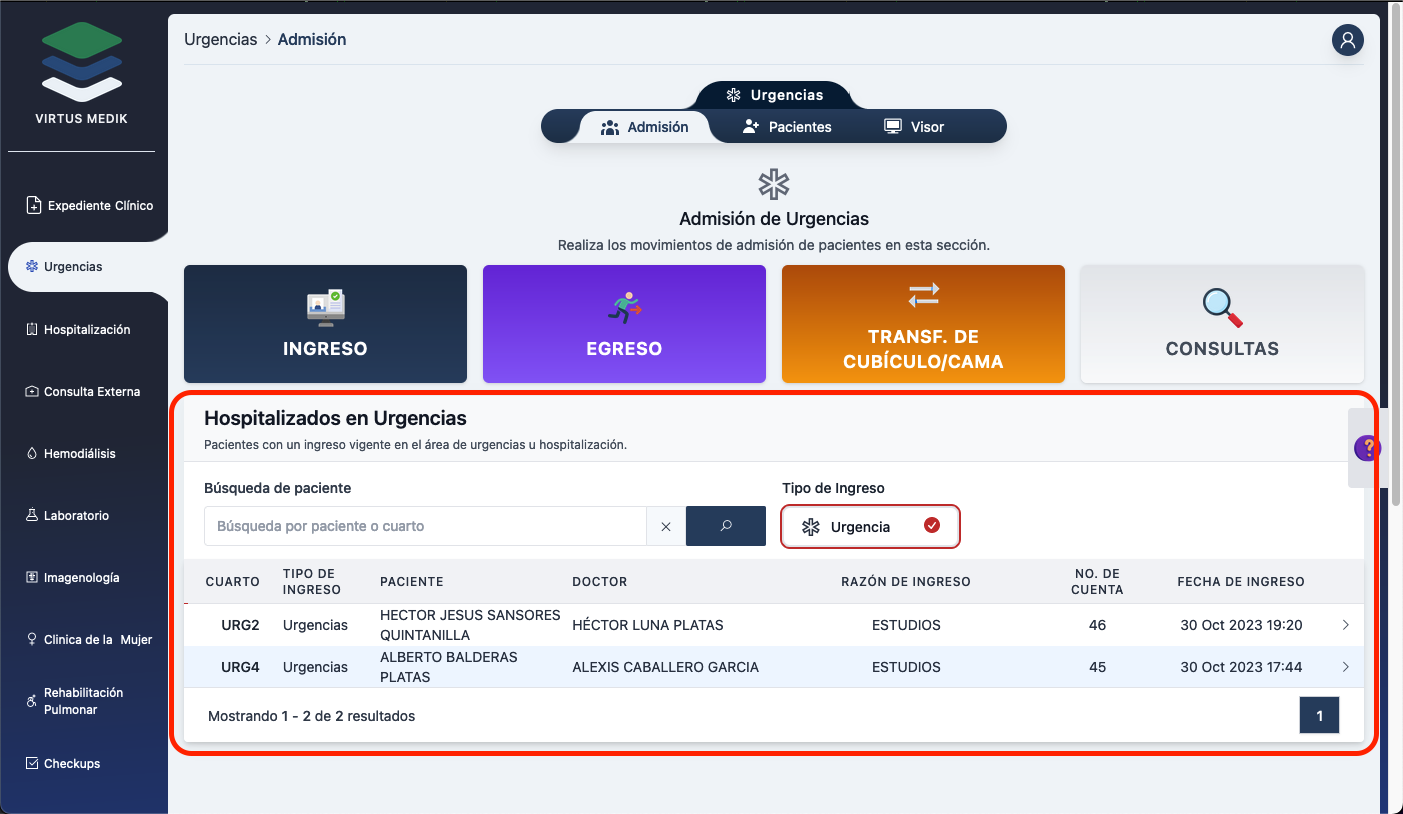Click the magnifier search button

click(726, 526)
